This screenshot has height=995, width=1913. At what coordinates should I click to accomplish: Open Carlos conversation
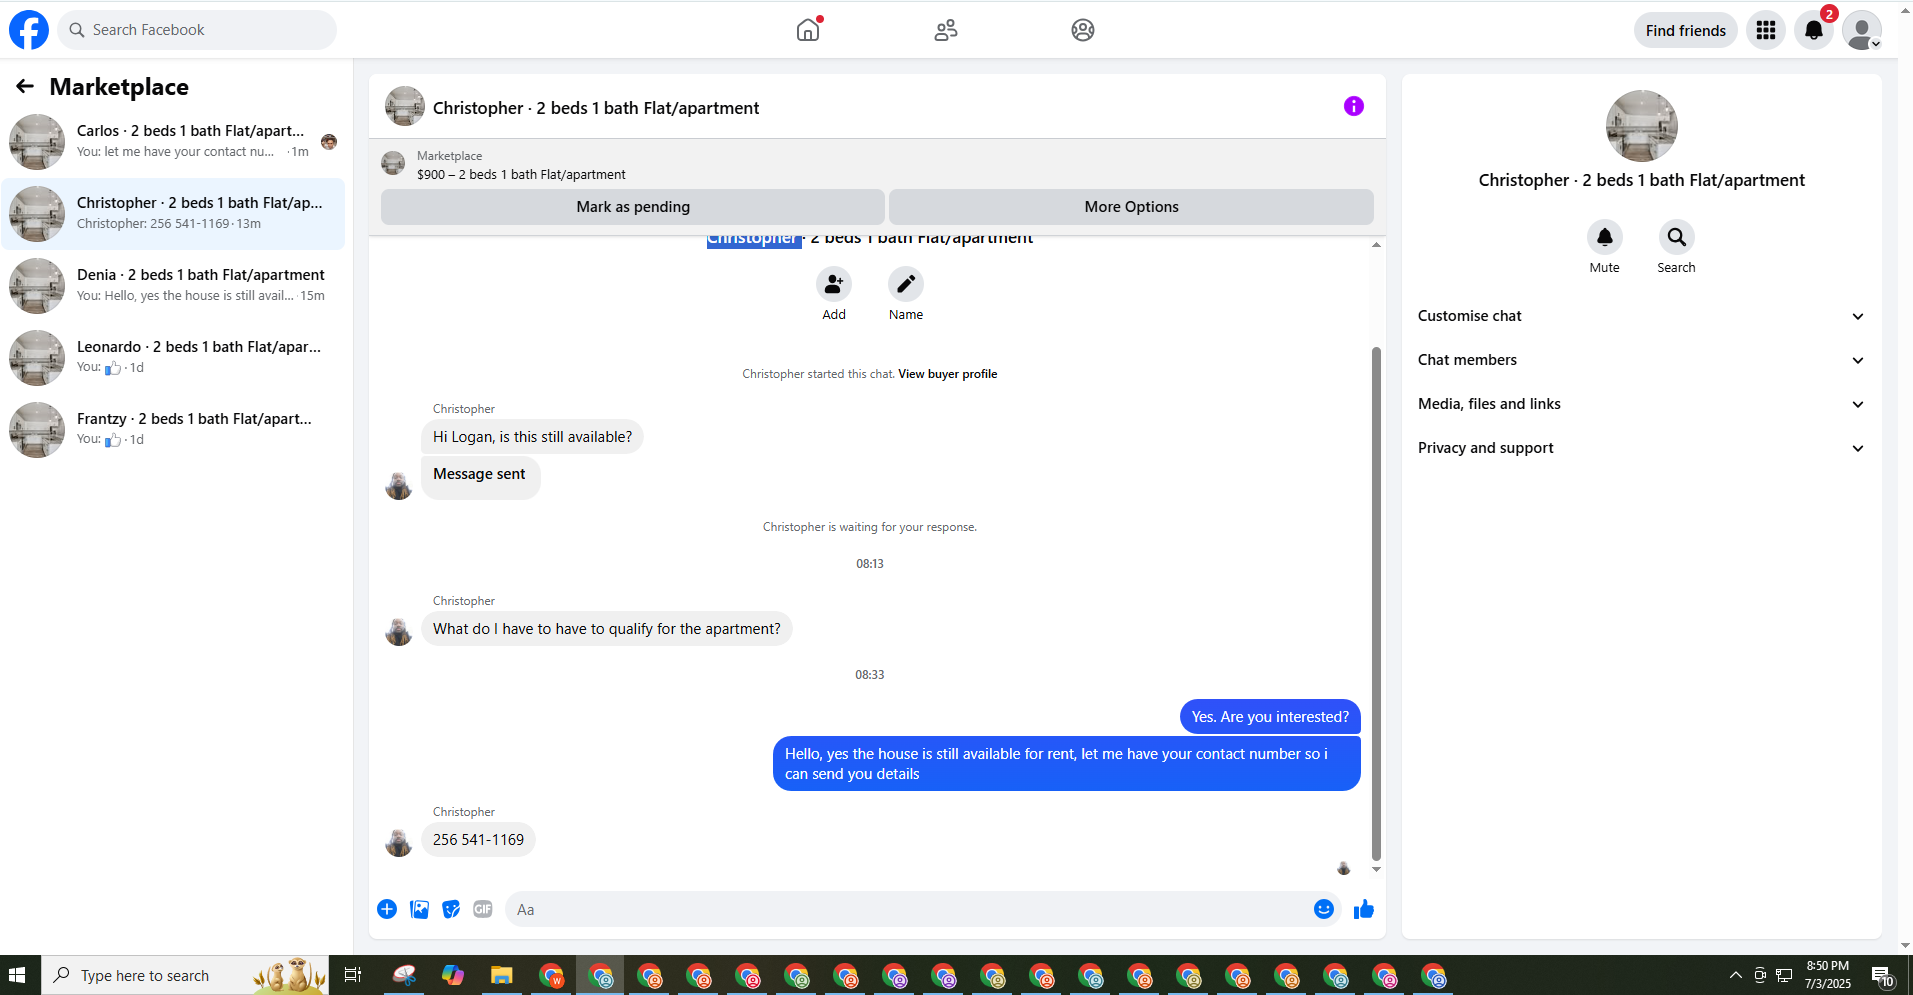click(x=173, y=142)
